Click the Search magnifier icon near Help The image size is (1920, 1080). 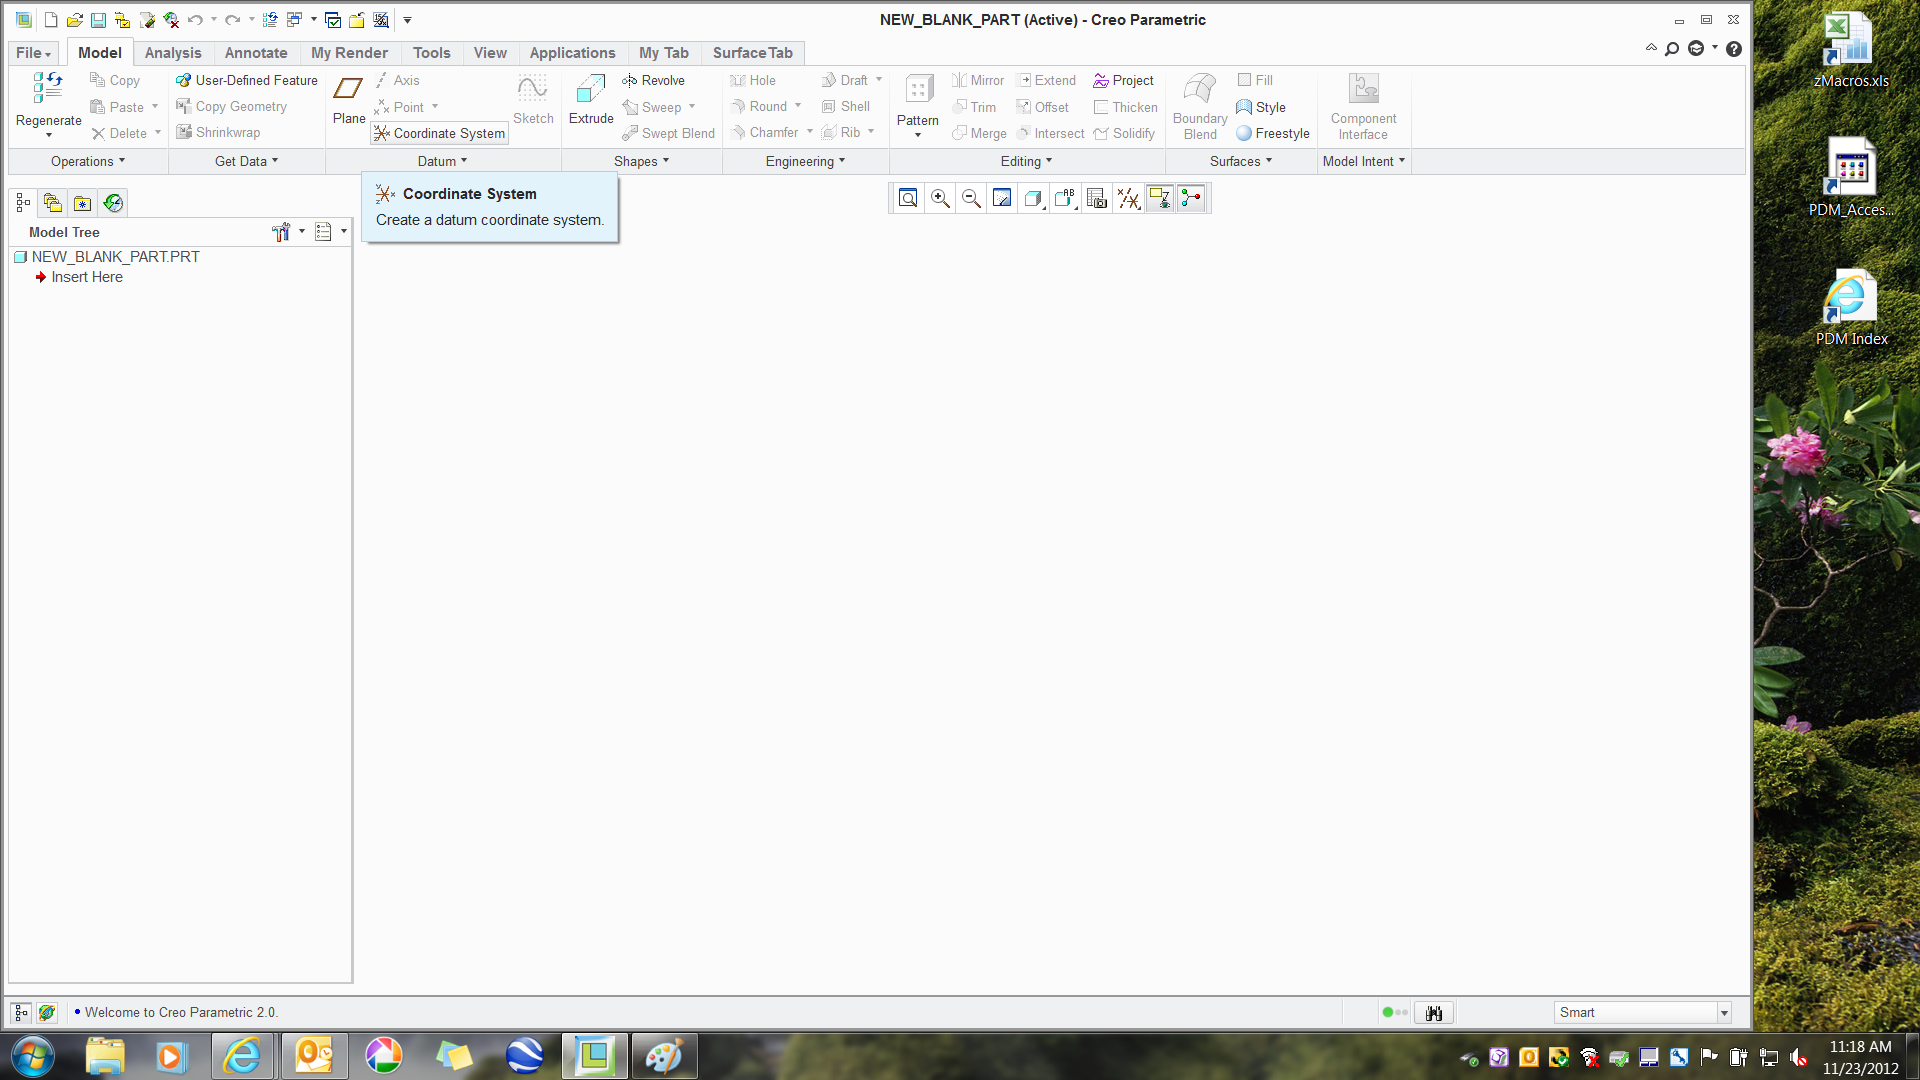click(1672, 49)
